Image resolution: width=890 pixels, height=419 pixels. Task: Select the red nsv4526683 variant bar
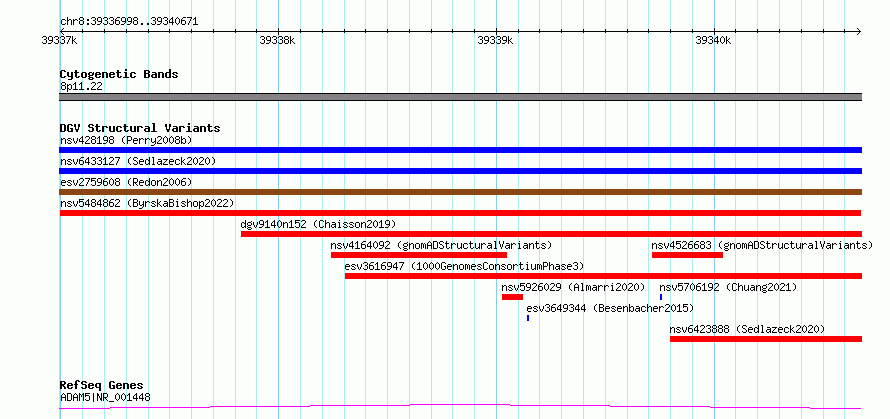[687, 255]
